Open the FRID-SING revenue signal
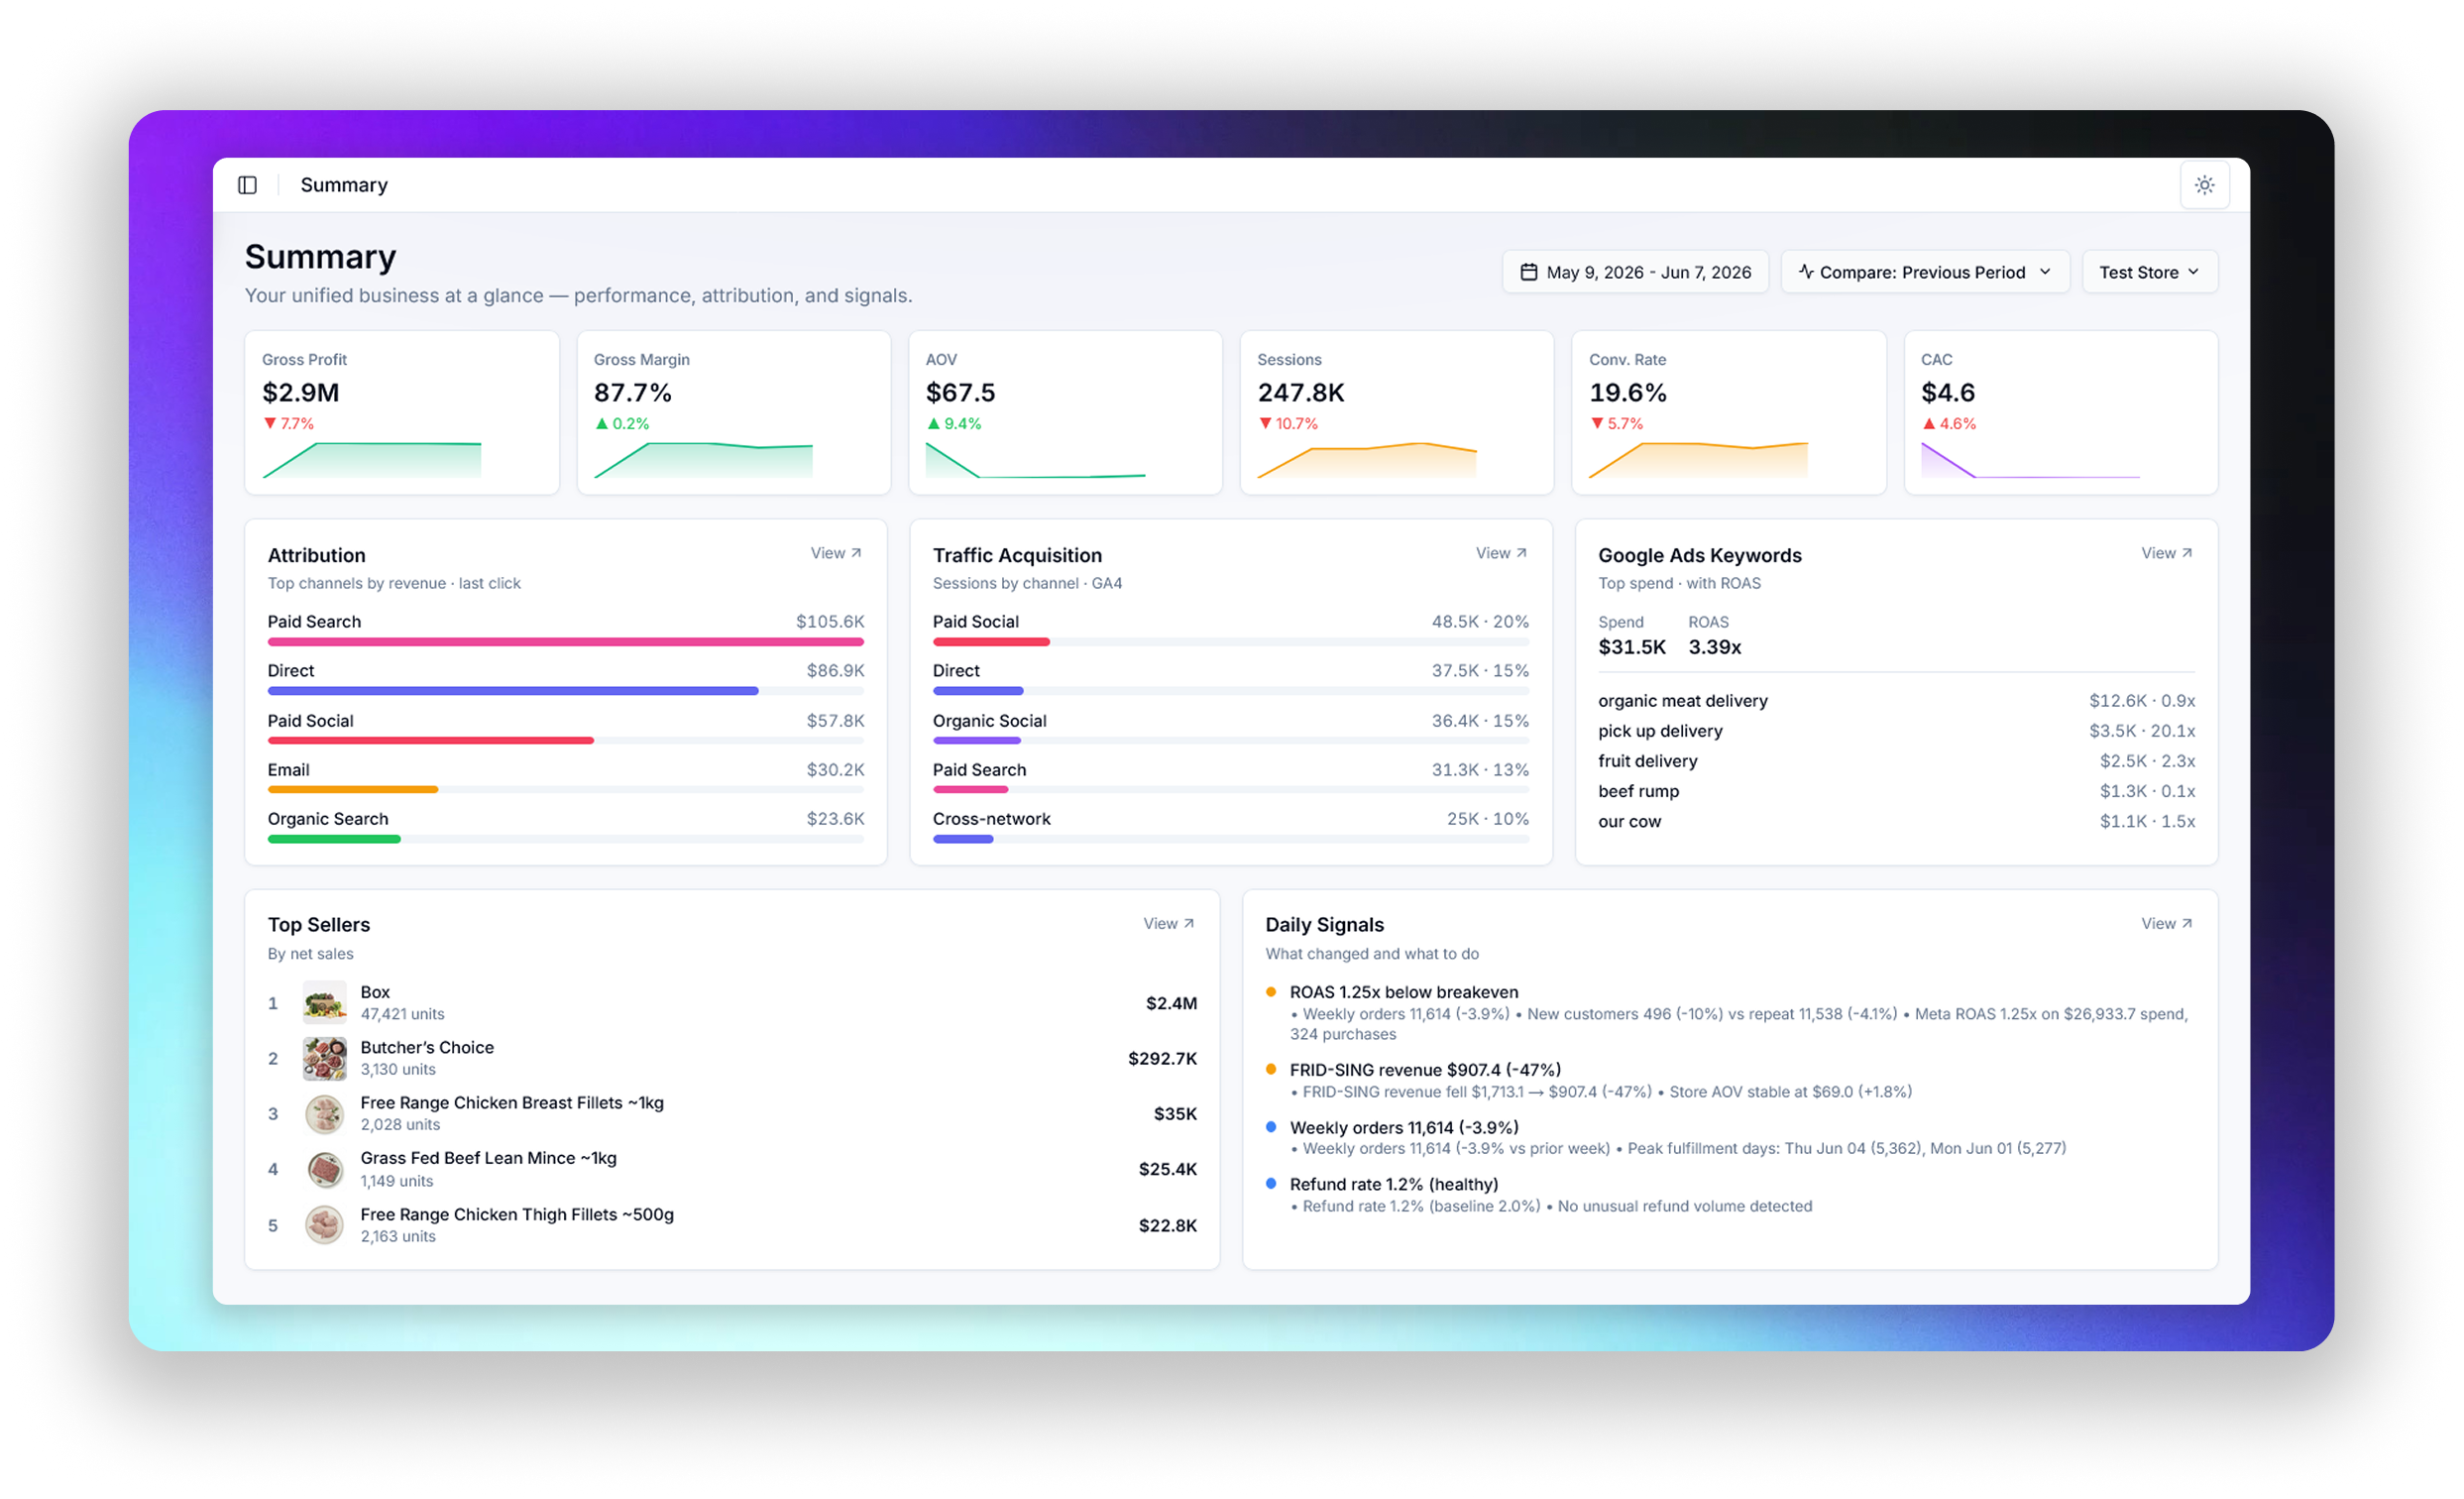Image resolution: width=2464 pixels, height=1499 pixels. [1425, 1070]
